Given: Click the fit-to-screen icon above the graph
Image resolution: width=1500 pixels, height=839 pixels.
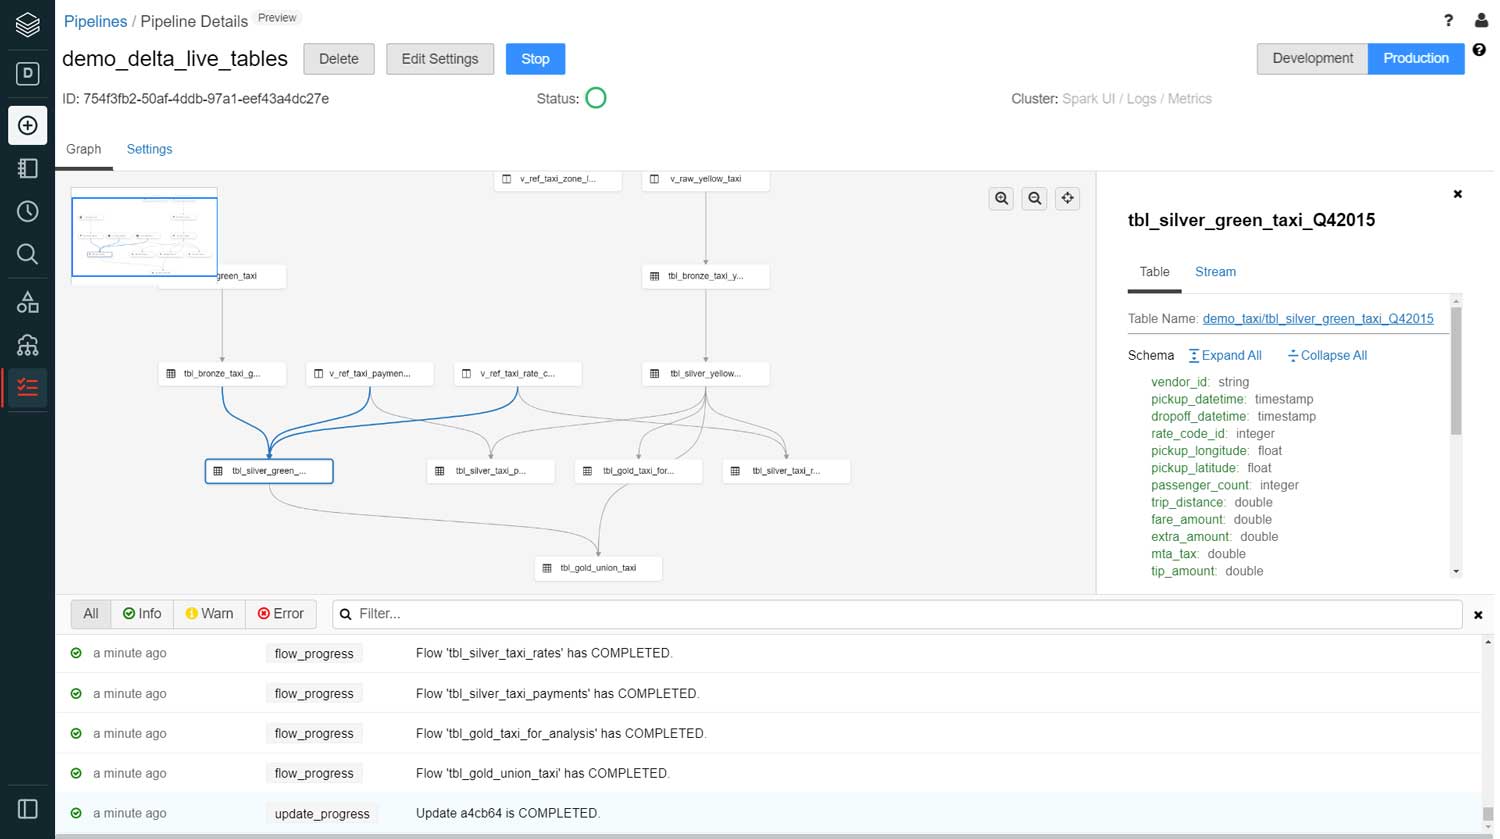Looking at the screenshot, I should pyautogui.click(x=1067, y=198).
